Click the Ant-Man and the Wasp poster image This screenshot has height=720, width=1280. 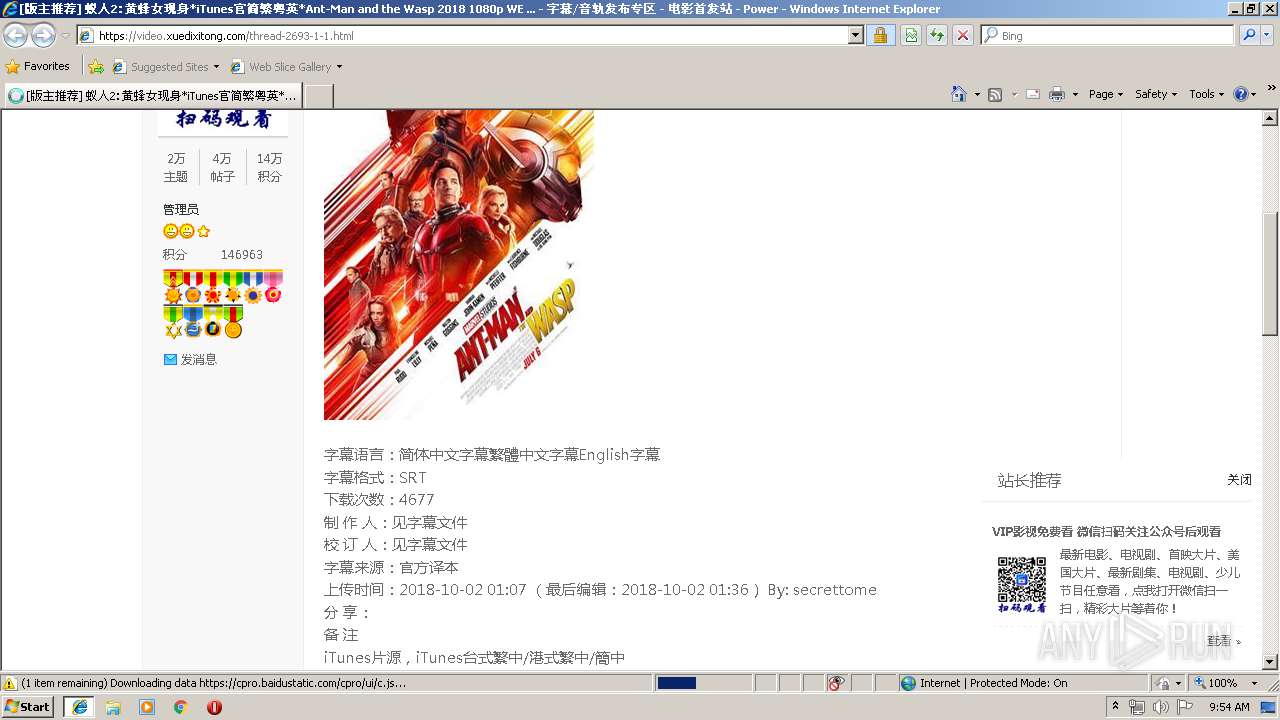pyautogui.click(x=459, y=265)
